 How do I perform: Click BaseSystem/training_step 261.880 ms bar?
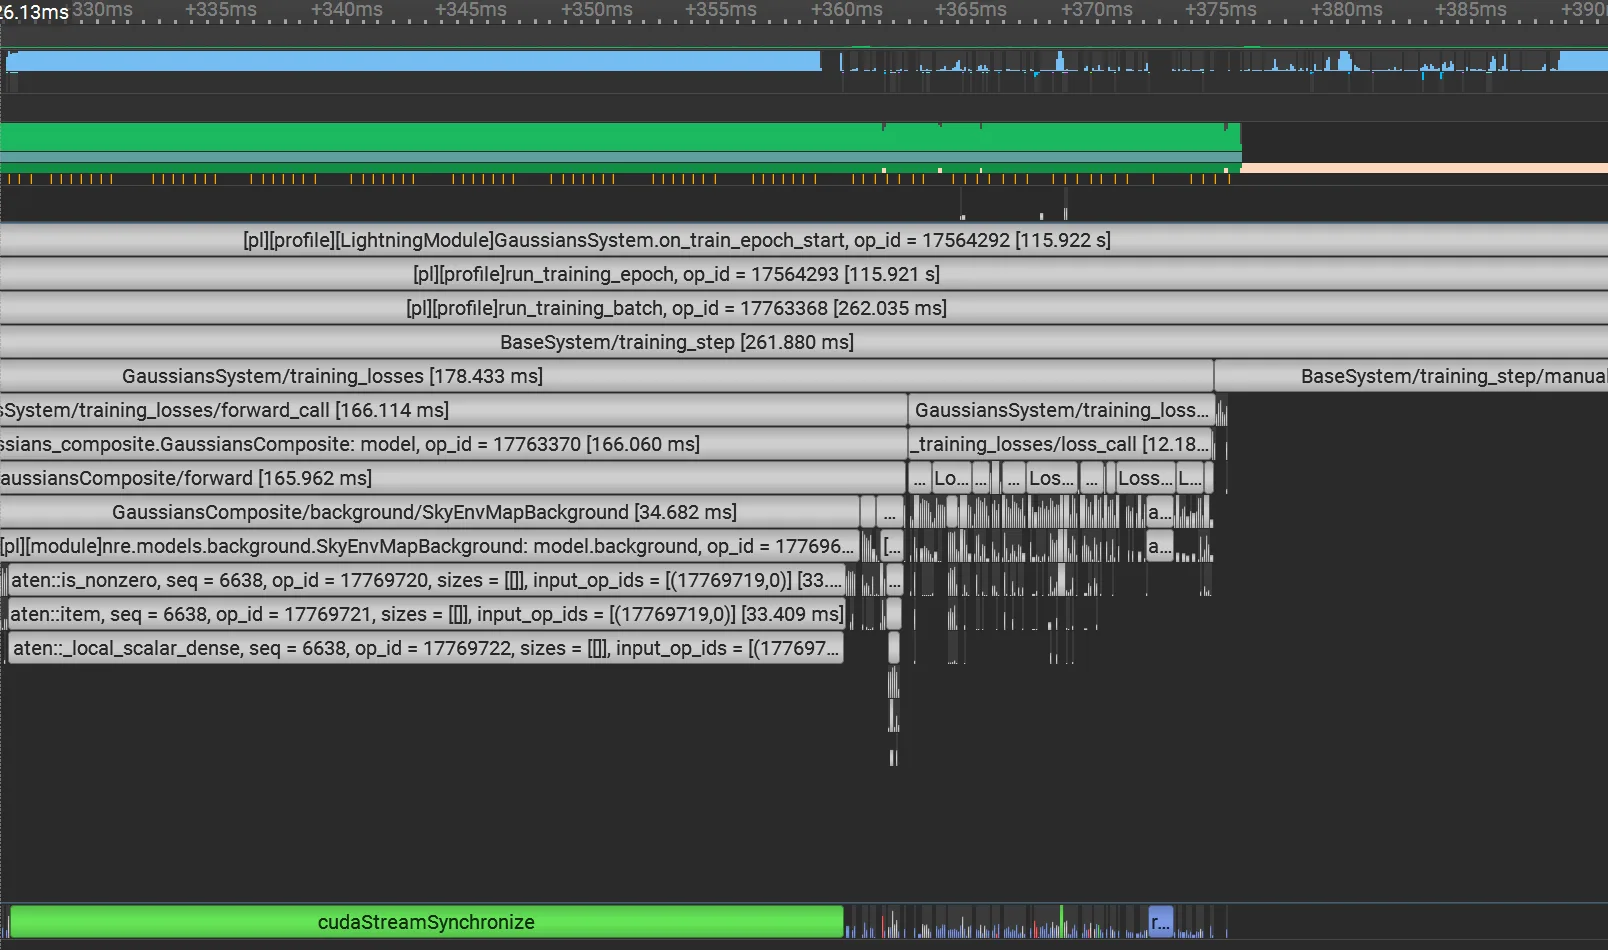(x=804, y=342)
